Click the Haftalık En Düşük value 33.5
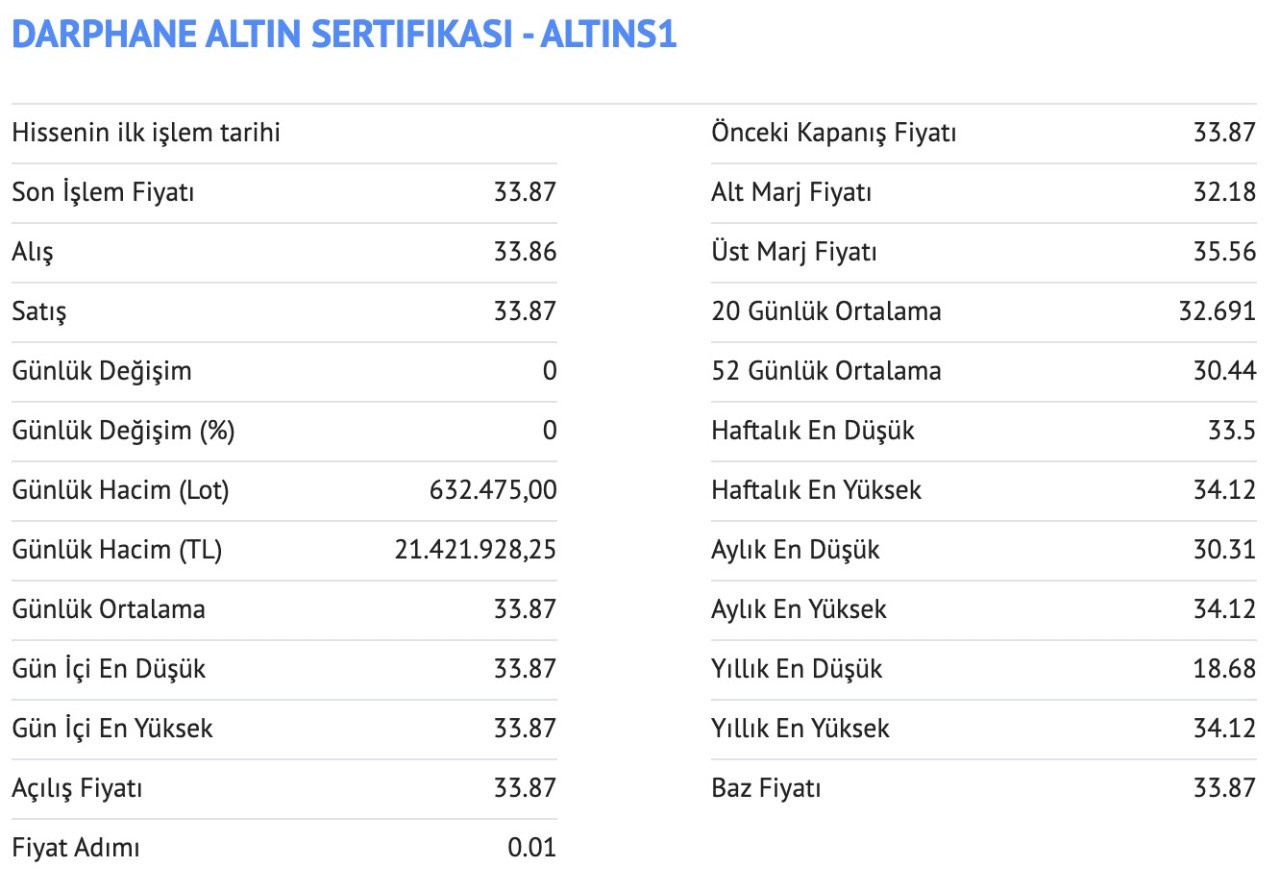The height and width of the screenshot is (892, 1280). click(x=1232, y=431)
